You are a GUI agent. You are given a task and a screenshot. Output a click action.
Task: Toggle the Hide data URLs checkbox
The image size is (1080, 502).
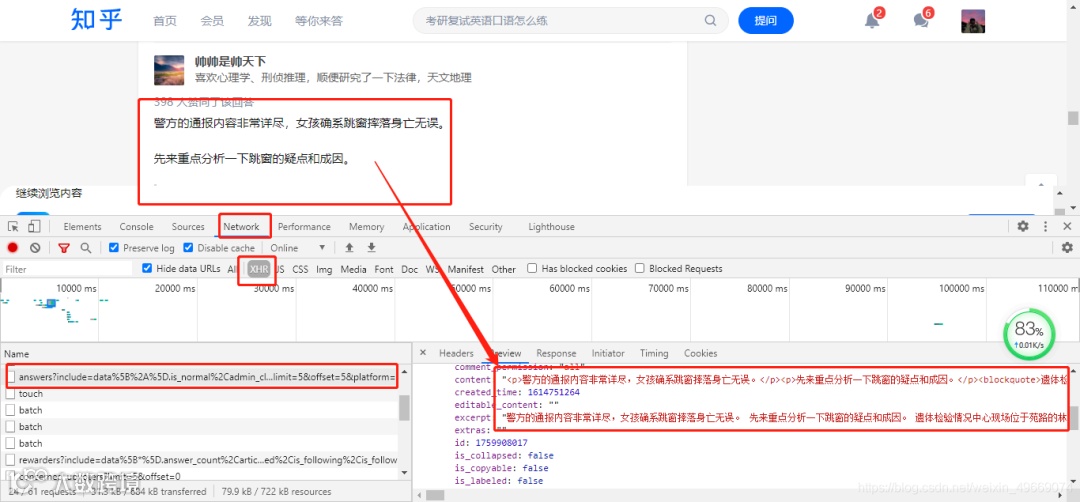[x=147, y=269]
